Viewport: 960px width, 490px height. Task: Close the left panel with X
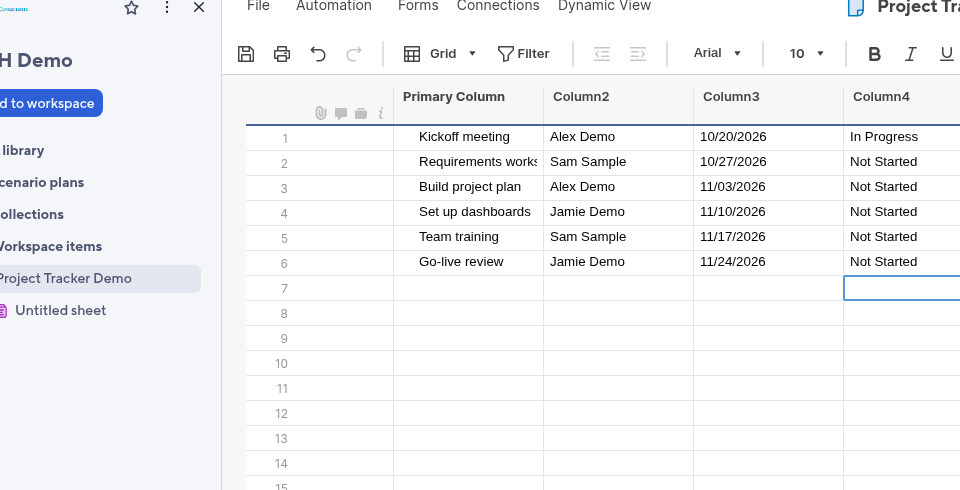coord(199,7)
